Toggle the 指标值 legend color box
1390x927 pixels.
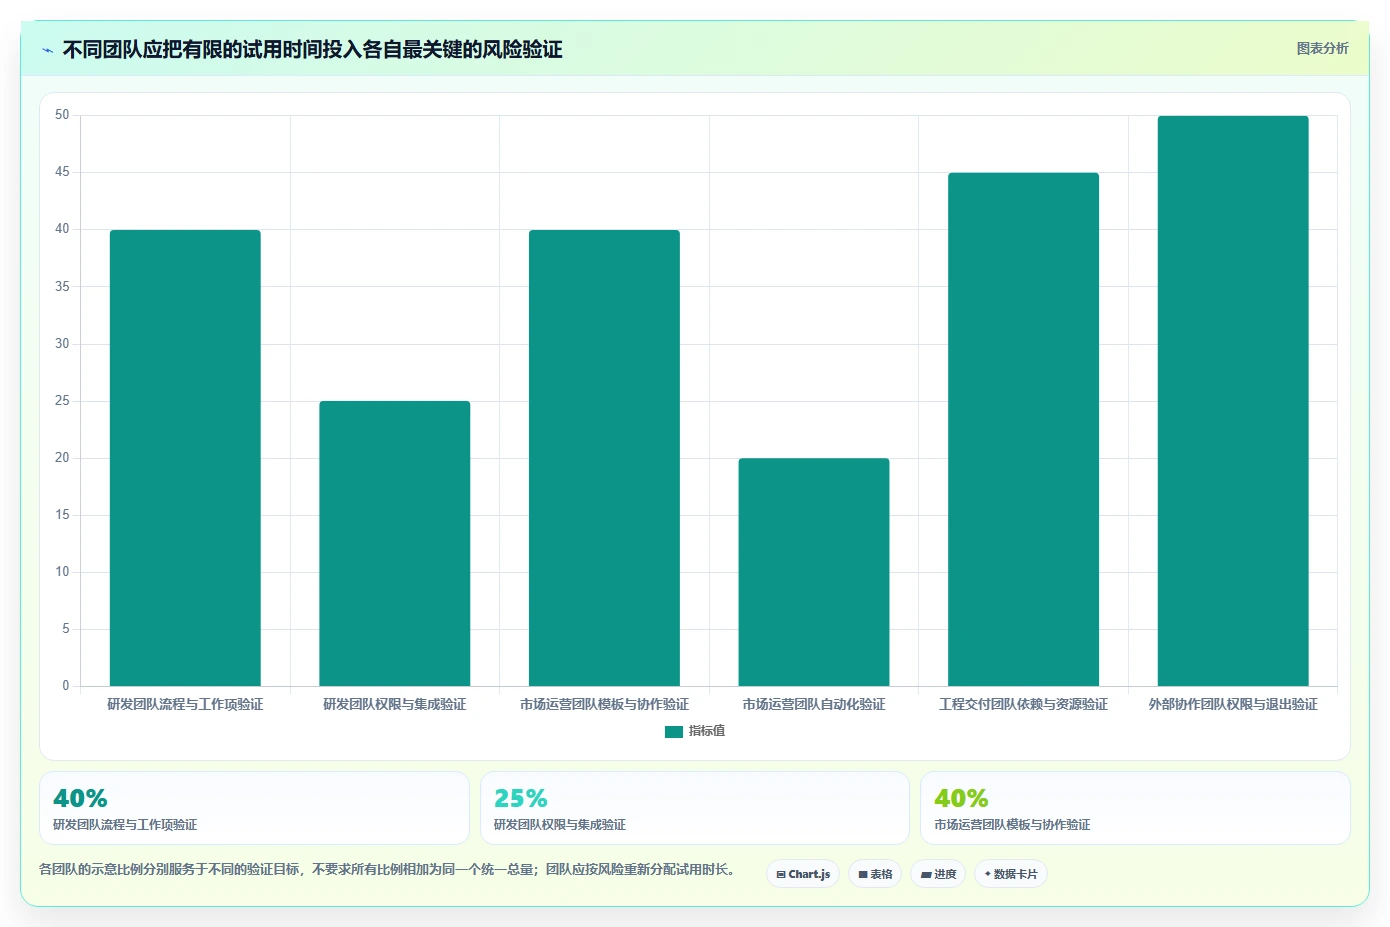point(673,731)
